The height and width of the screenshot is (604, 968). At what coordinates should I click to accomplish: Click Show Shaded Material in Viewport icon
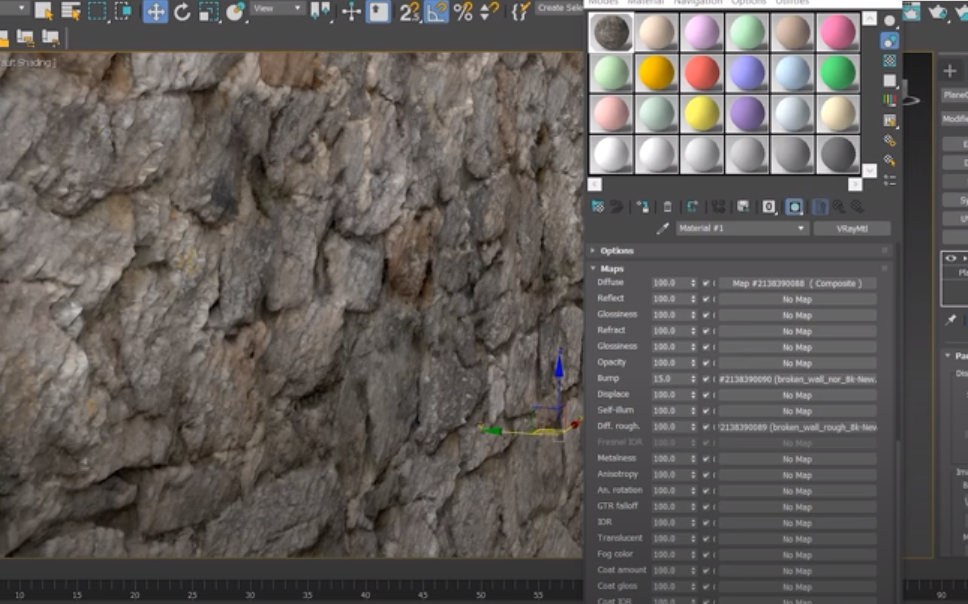pos(793,207)
